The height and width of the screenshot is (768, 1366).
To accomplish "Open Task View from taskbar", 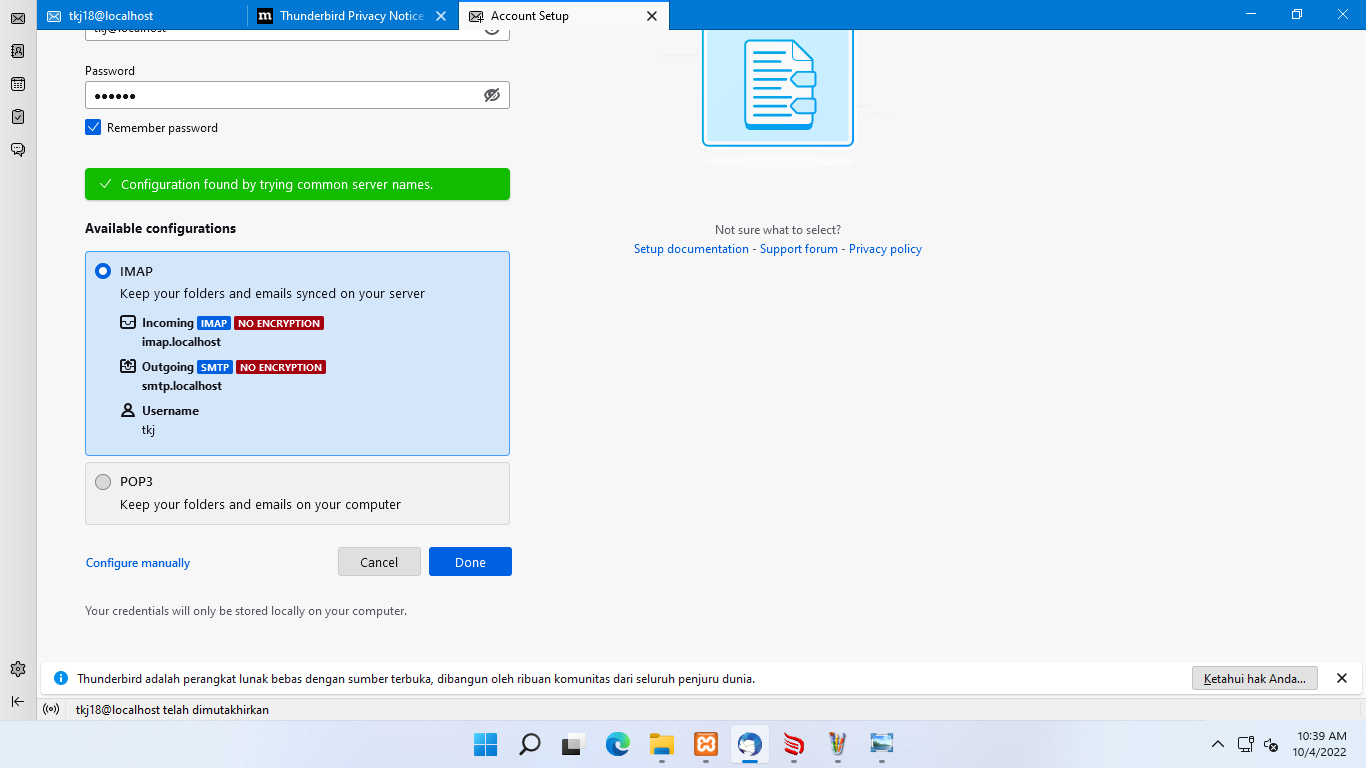I will [573, 744].
